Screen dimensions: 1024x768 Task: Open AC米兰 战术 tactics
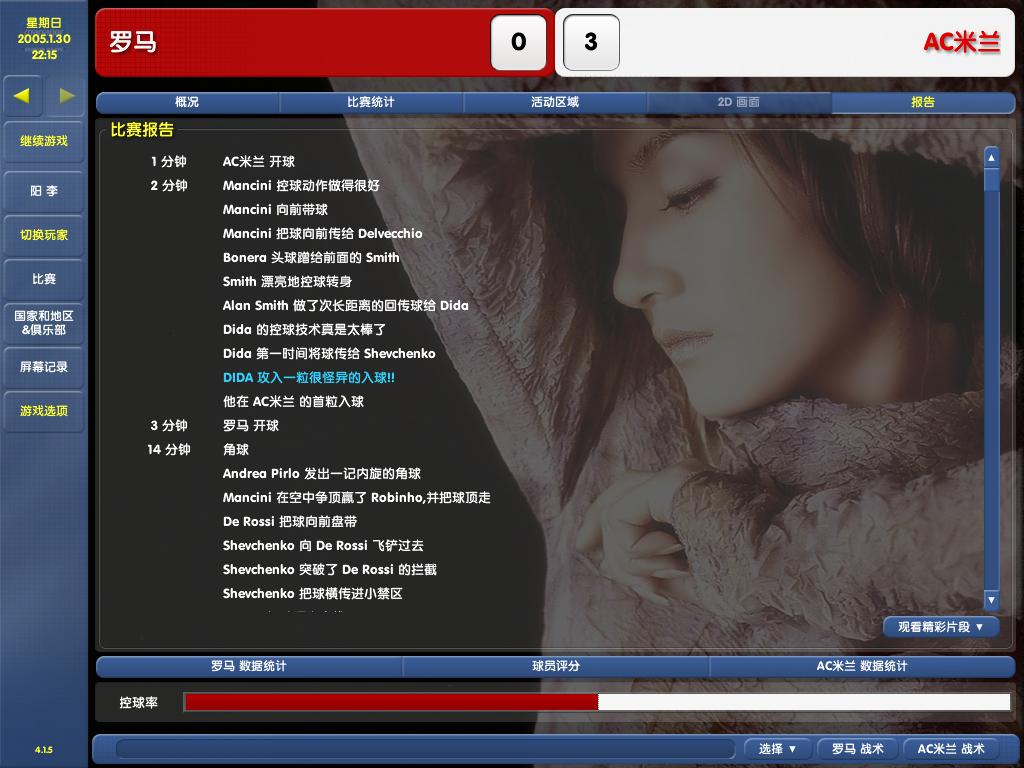point(951,749)
